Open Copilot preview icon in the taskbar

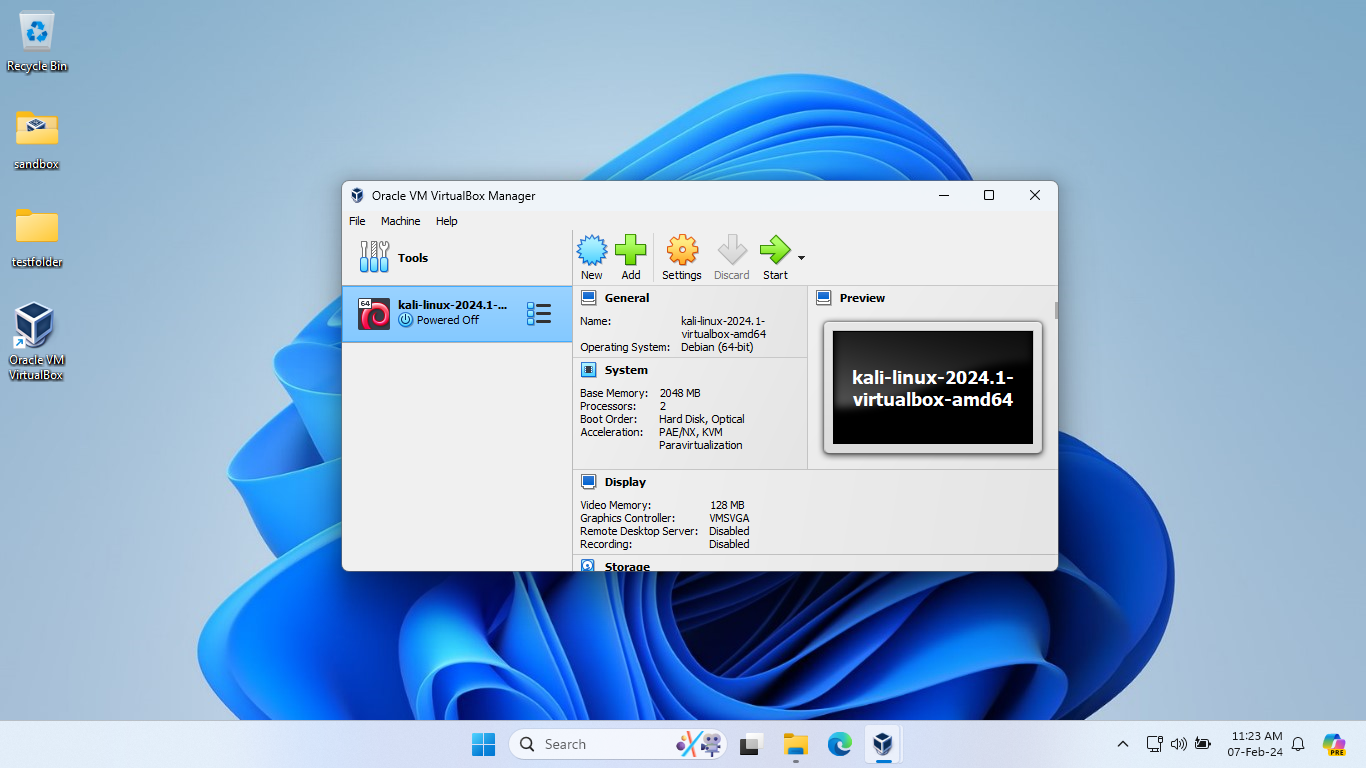[x=1333, y=744]
